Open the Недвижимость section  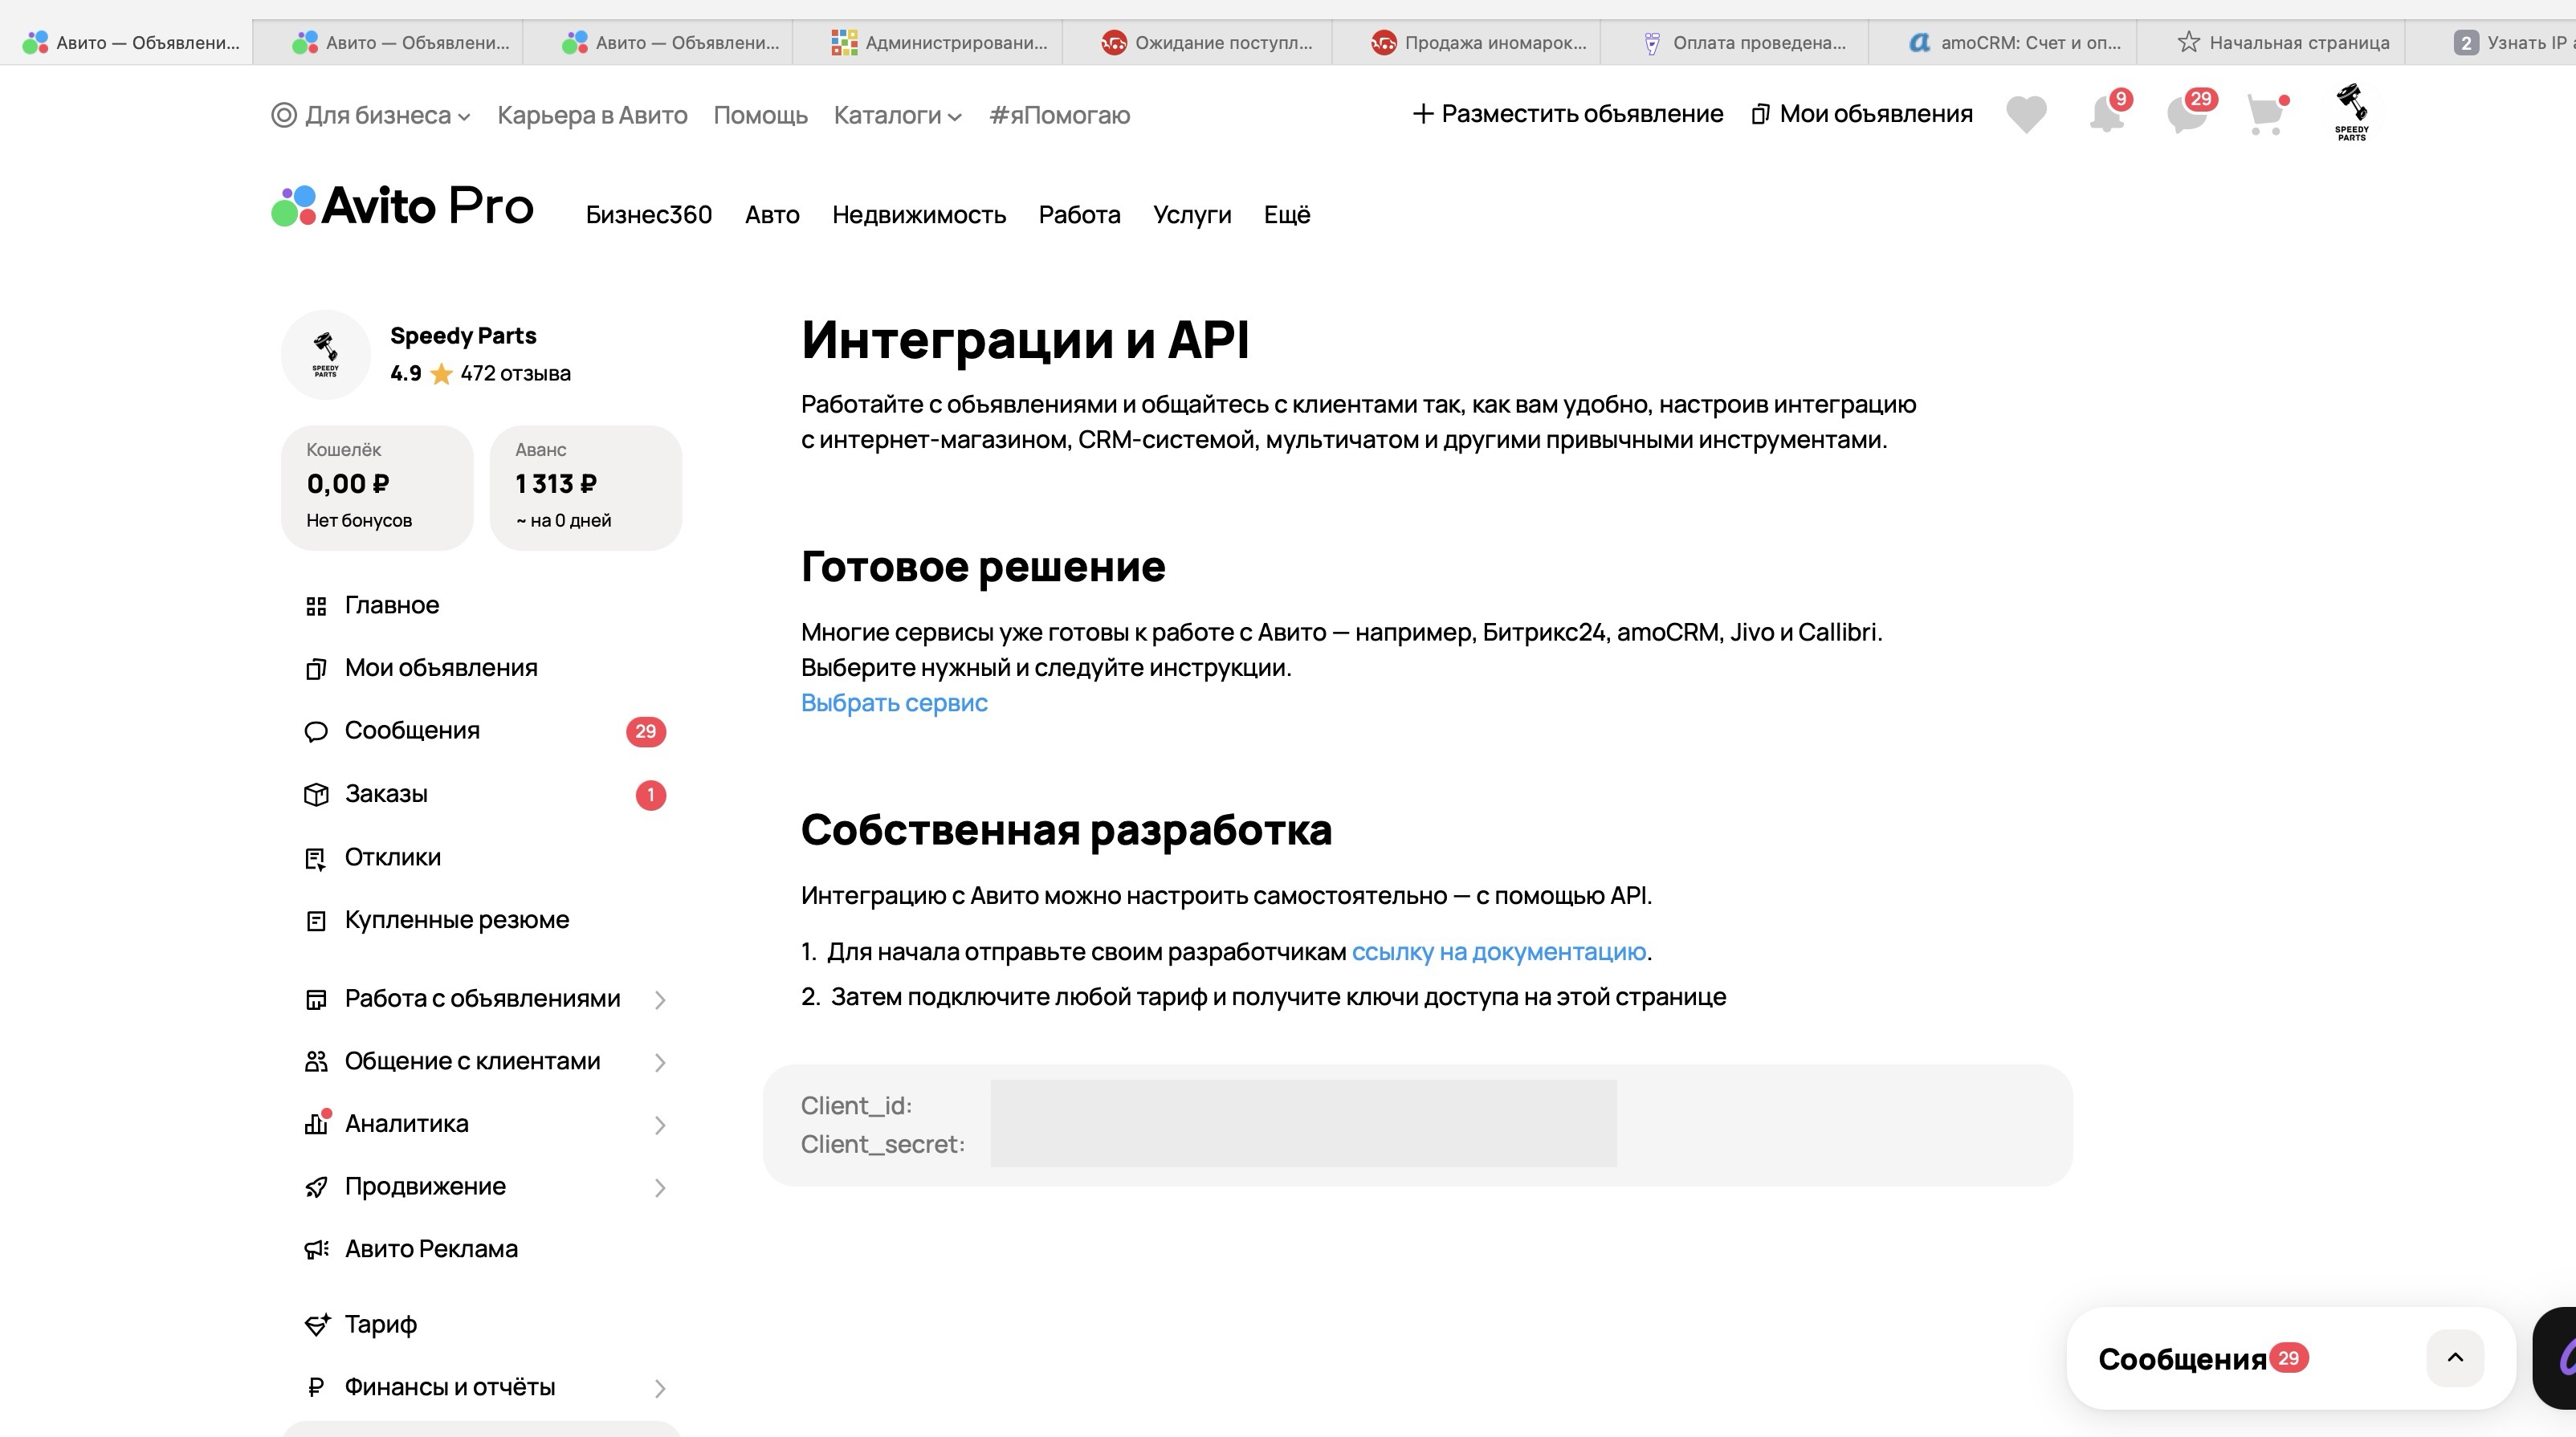pyautogui.click(x=919, y=215)
